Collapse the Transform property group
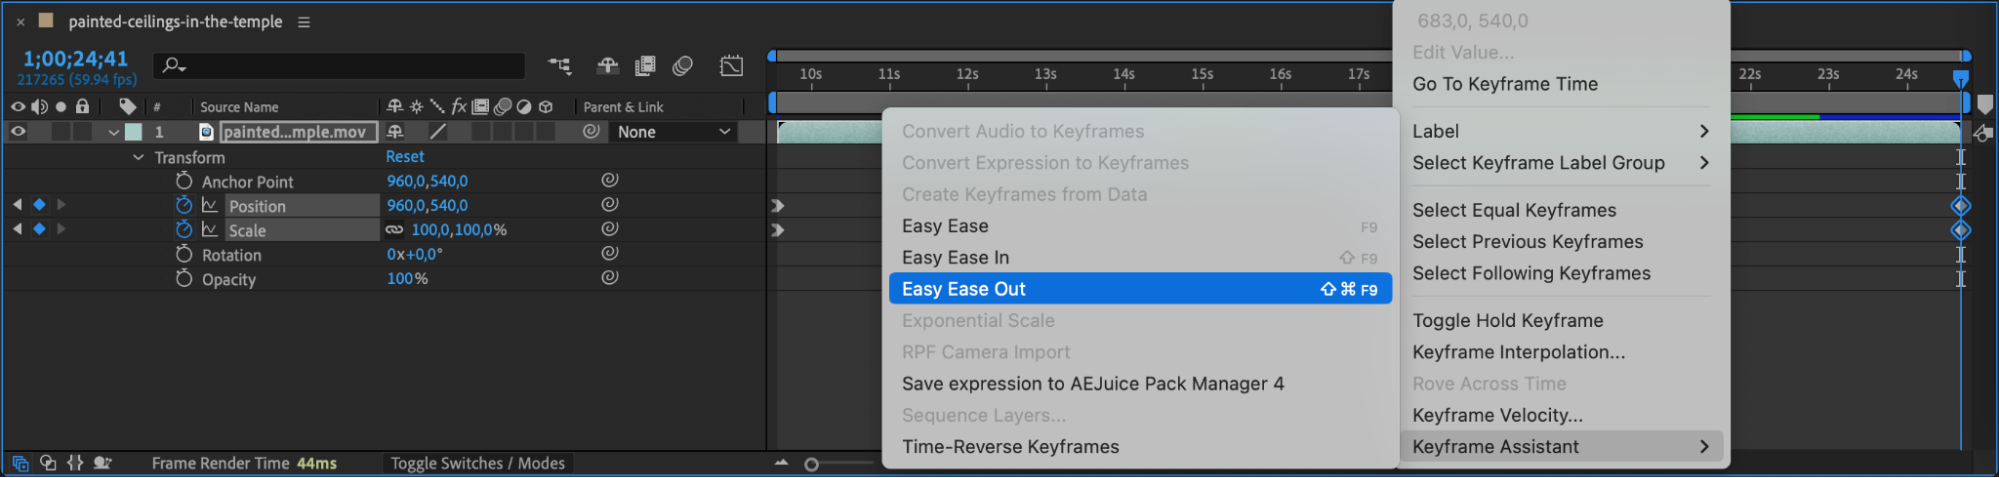 138,157
